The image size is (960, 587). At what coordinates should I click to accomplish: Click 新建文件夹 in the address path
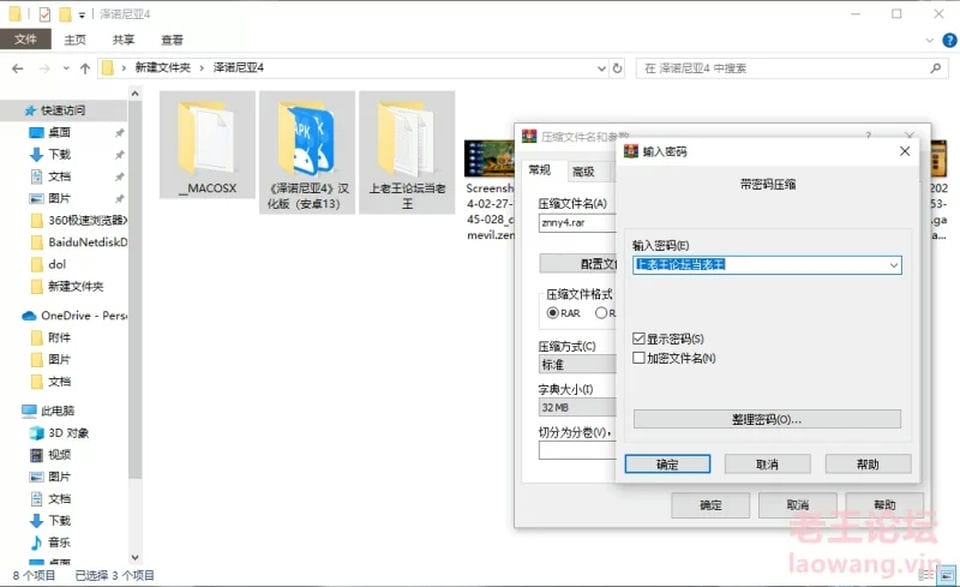(x=163, y=68)
